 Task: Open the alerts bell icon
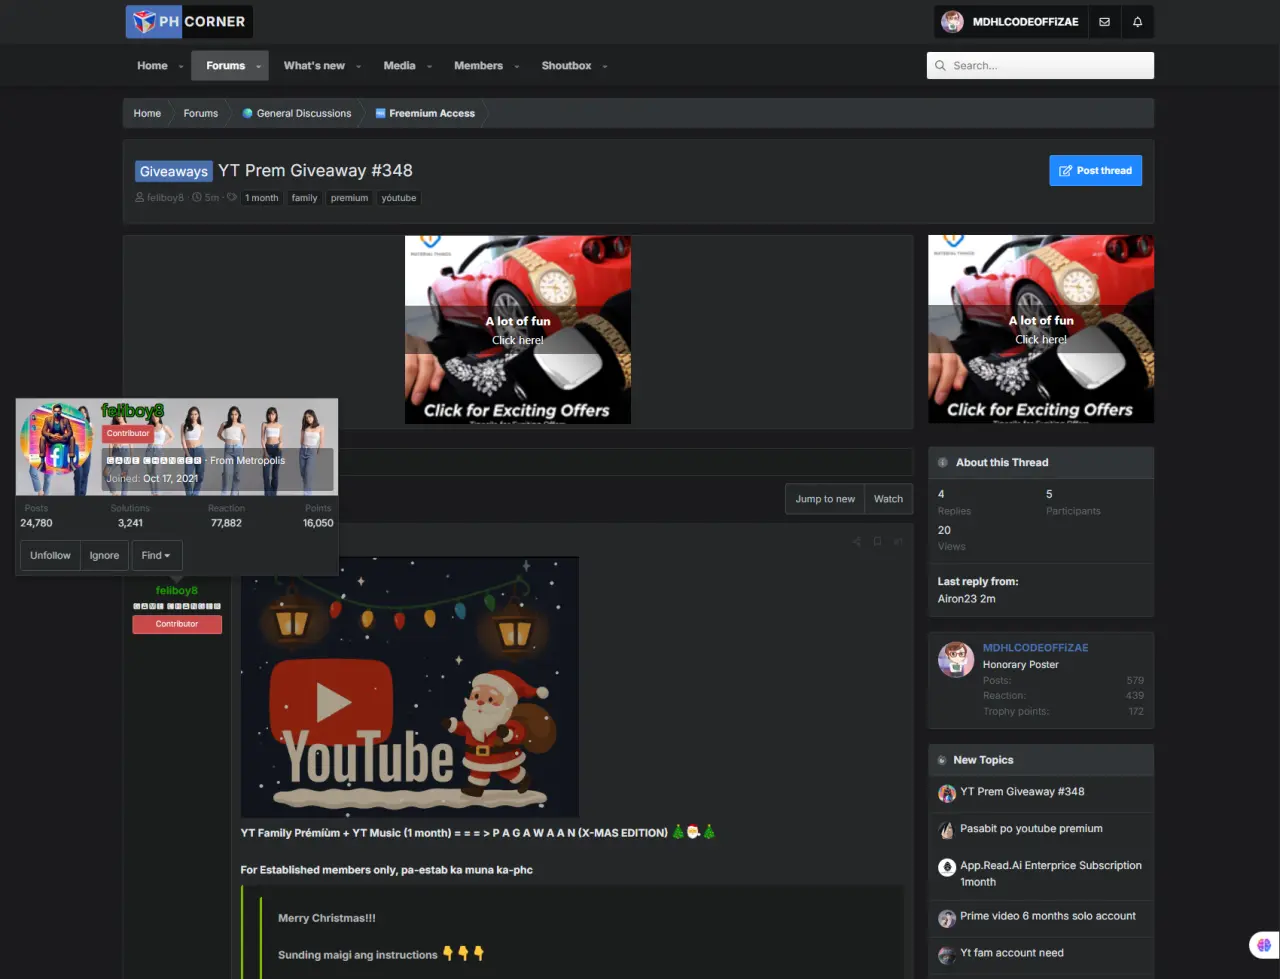coord(1137,22)
